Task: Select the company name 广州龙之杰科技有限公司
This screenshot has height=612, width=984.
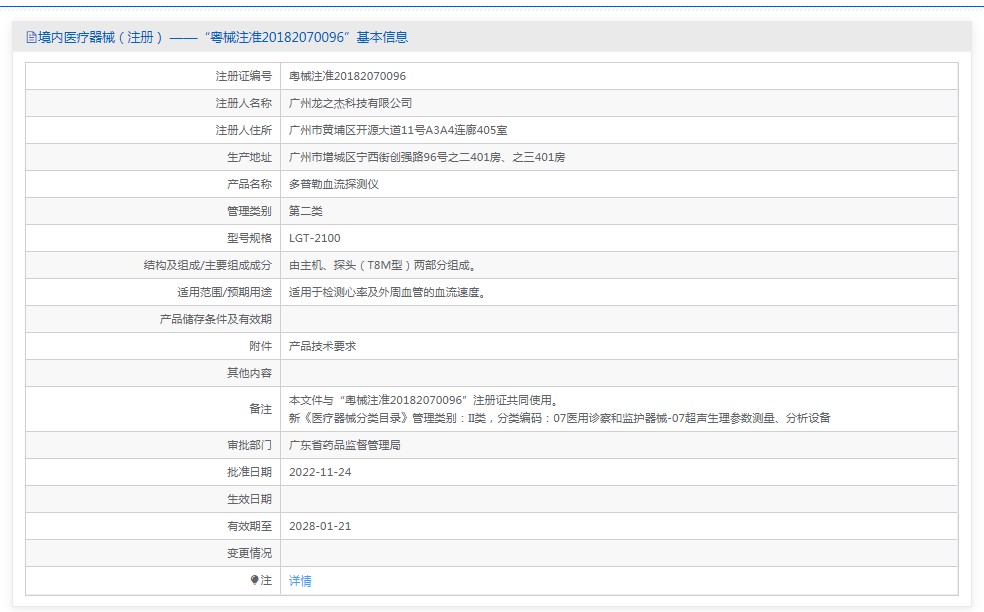Action: tap(350, 103)
